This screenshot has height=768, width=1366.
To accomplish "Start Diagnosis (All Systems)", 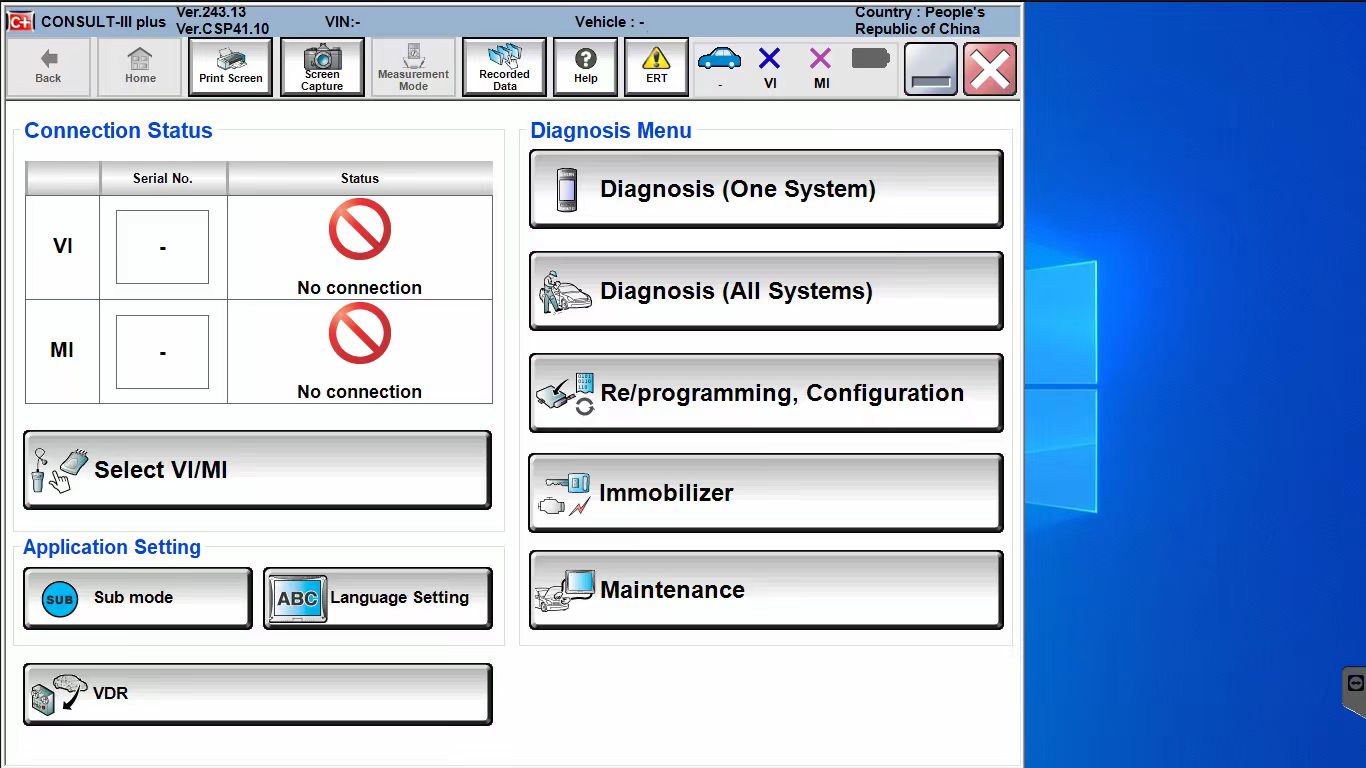I will click(766, 291).
